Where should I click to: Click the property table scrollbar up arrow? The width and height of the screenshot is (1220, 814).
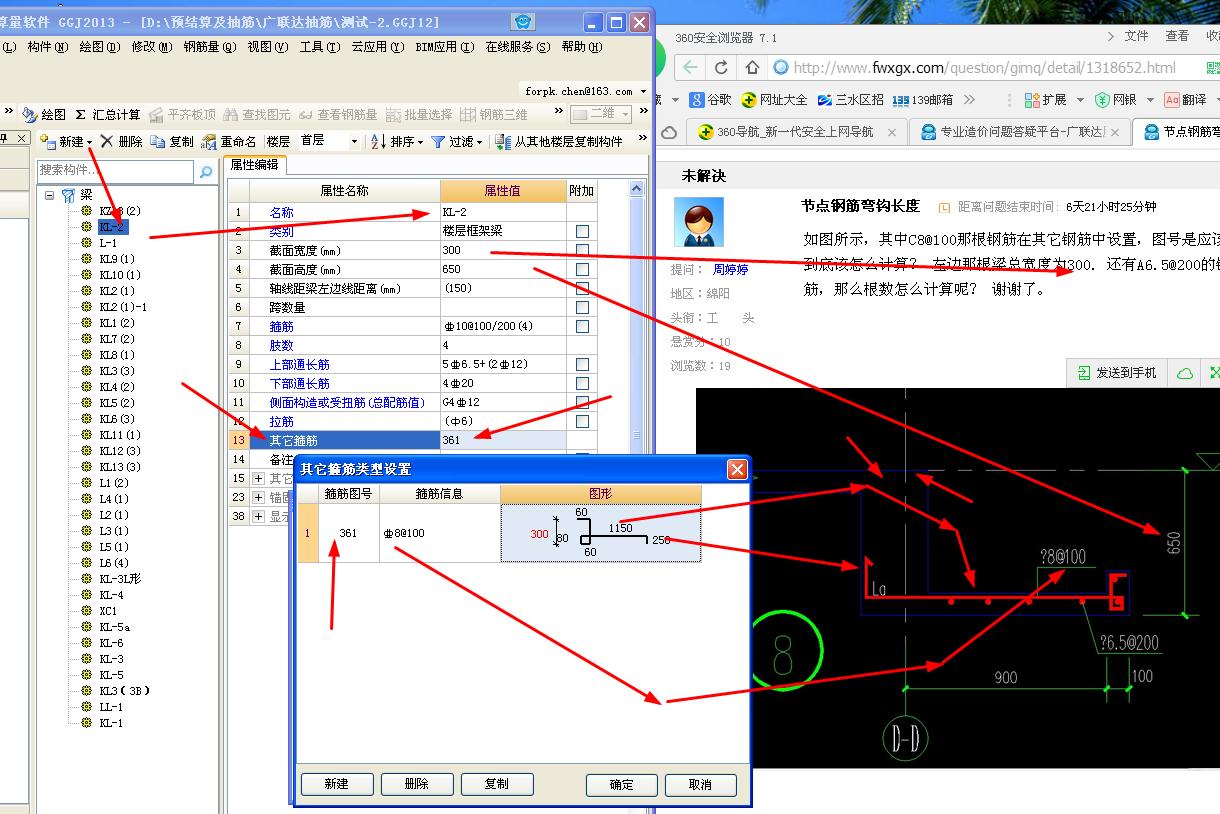tap(637, 189)
